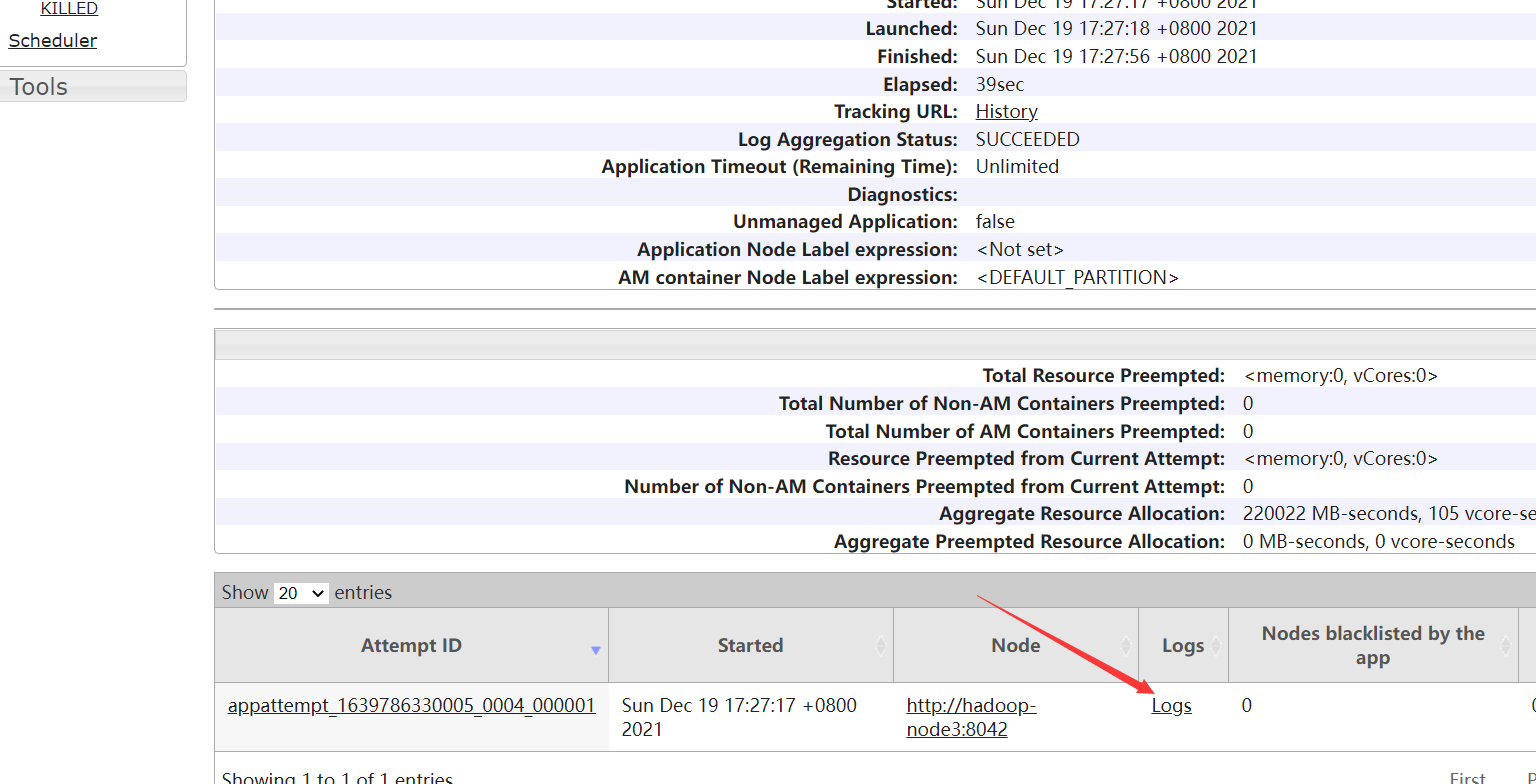This screenshot has height=784, width=1536.
Task: Click the Unlimited application timeout value
Action: pyautogui.click(x=1017, y=166)
